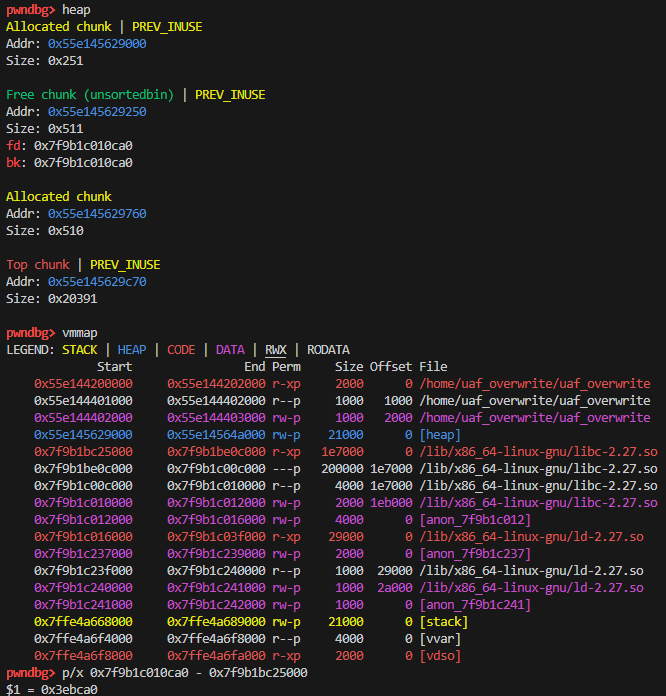Viewport: 666px width, 696px height.
Task: Click the 'Size: 0x20391' line
Action: click(x=52, y=298)
